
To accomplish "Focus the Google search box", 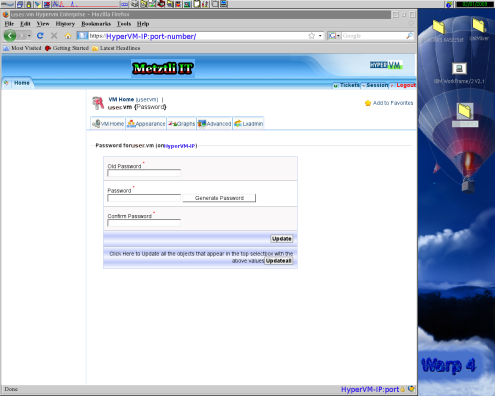I will point(373,36).
